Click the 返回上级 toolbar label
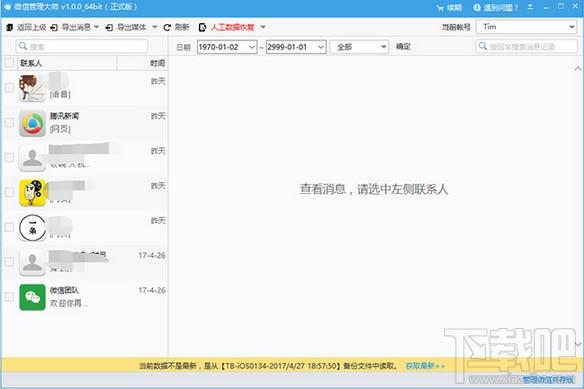The image size is (584, 389). tap(31, 28)
